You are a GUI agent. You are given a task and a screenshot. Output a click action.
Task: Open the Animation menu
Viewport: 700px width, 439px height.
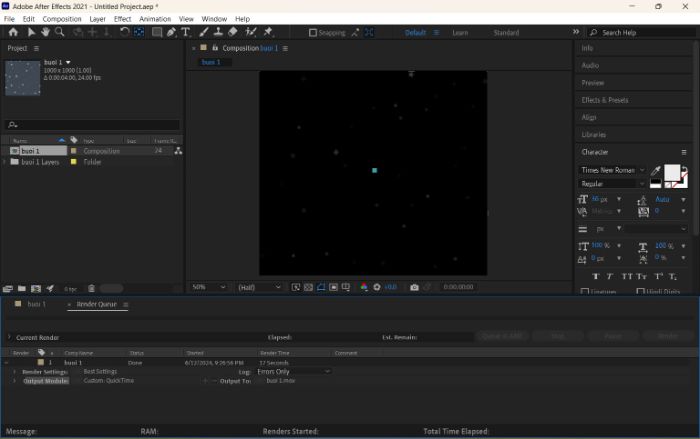[x=155, y=19]
